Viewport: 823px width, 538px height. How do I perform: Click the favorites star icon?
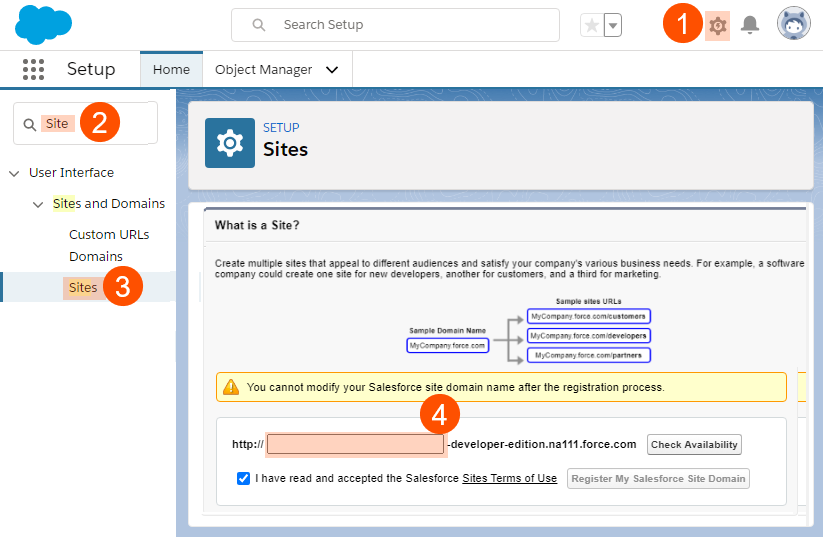click(x=592, y=25)
